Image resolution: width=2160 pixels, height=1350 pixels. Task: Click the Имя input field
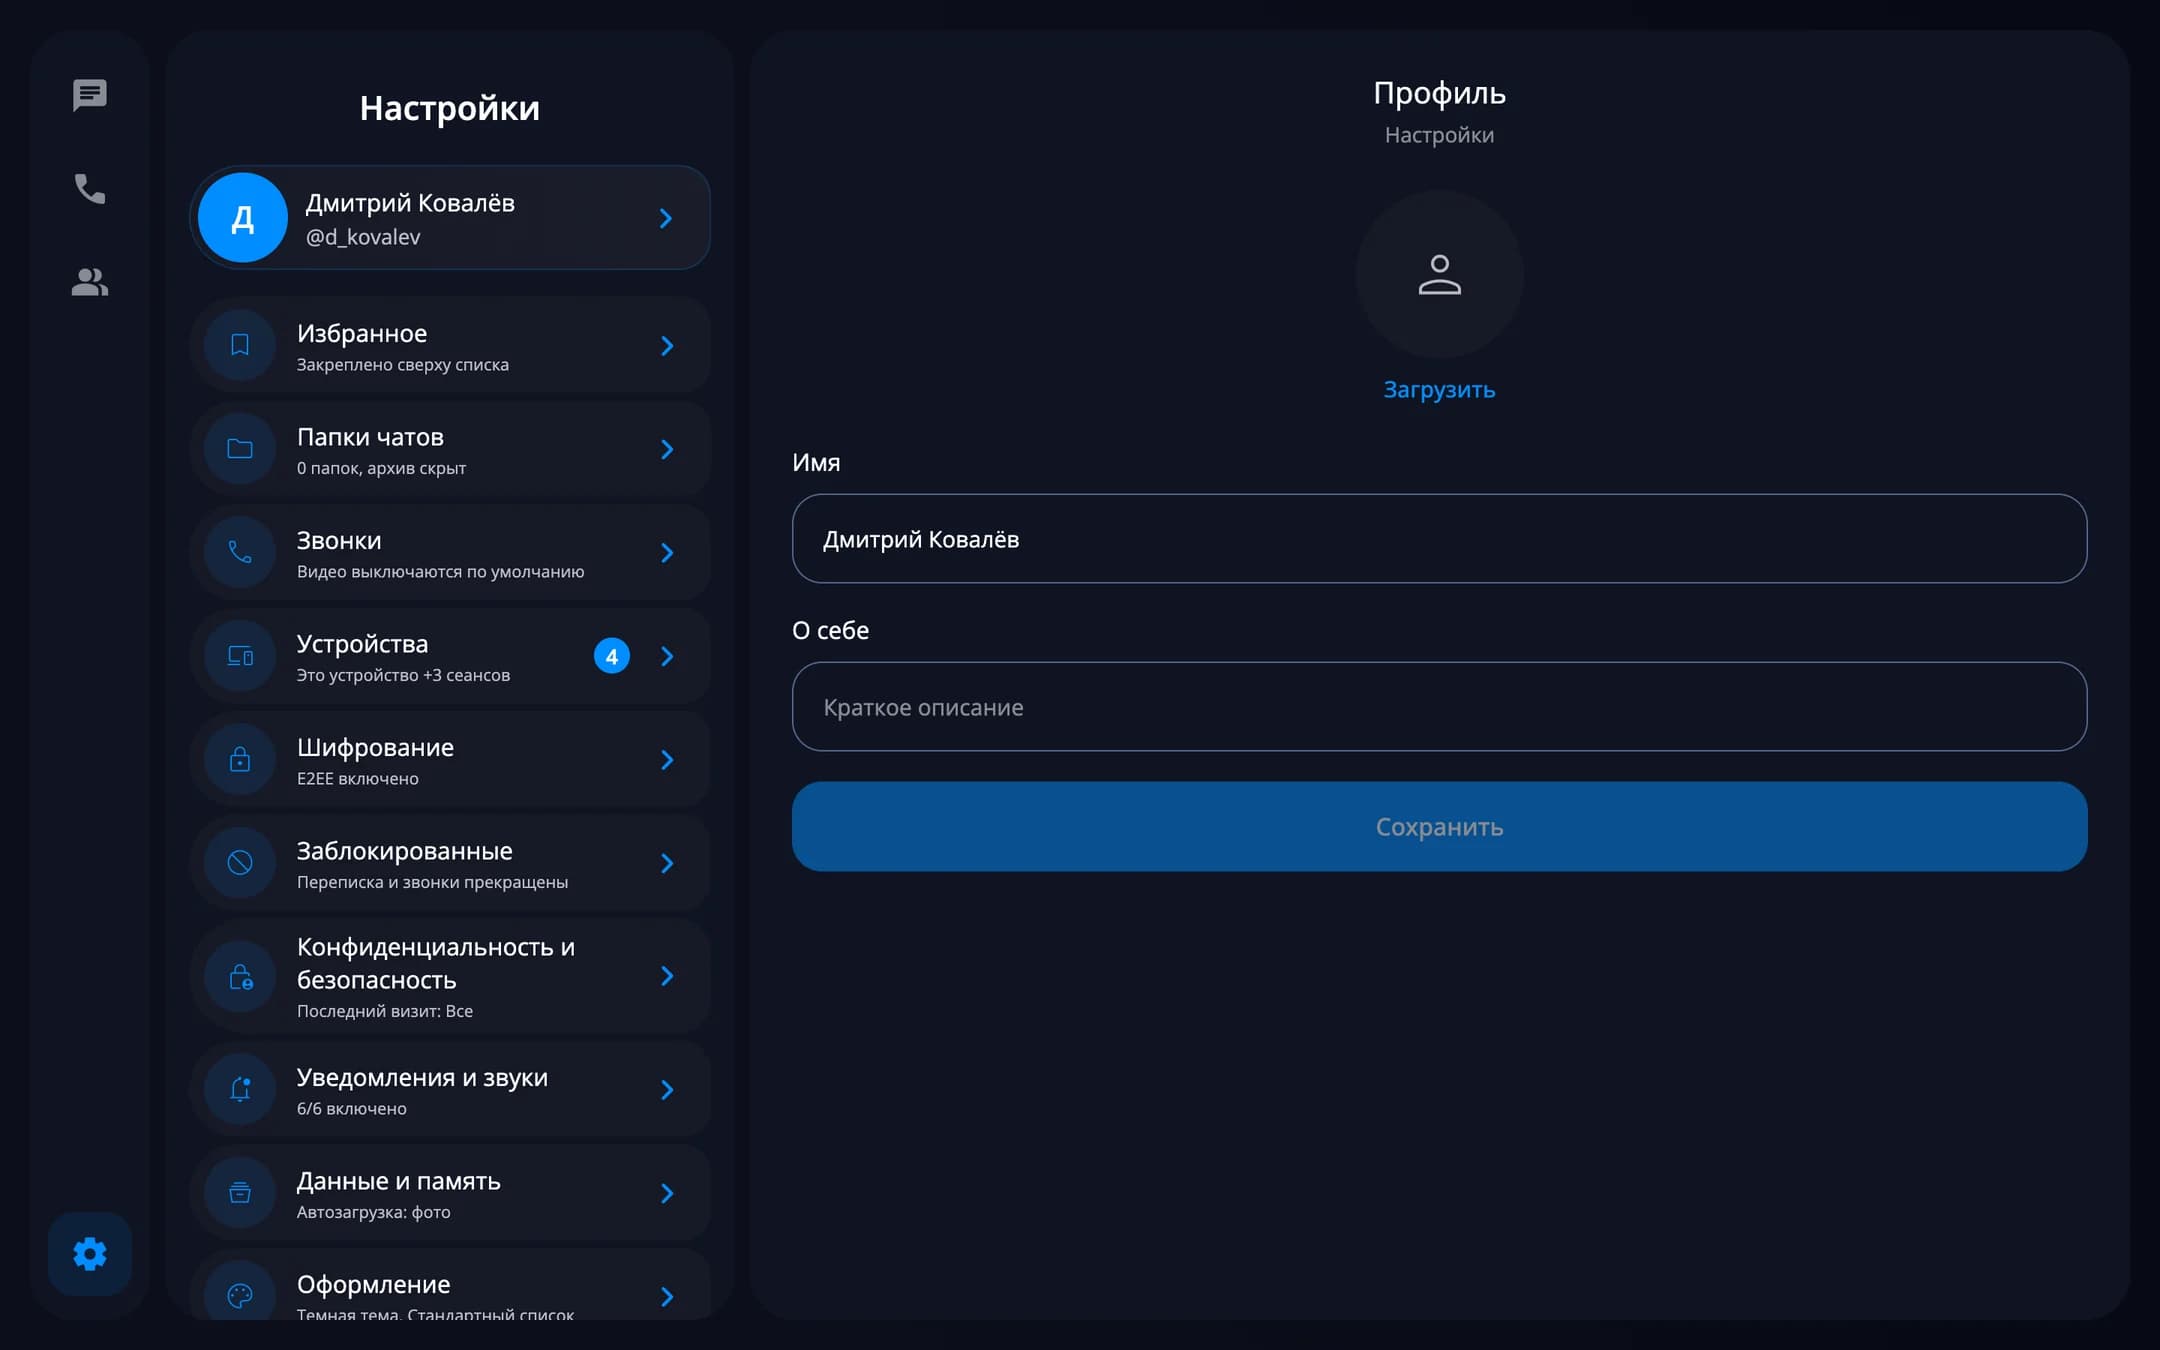[x=1439, y=539]
